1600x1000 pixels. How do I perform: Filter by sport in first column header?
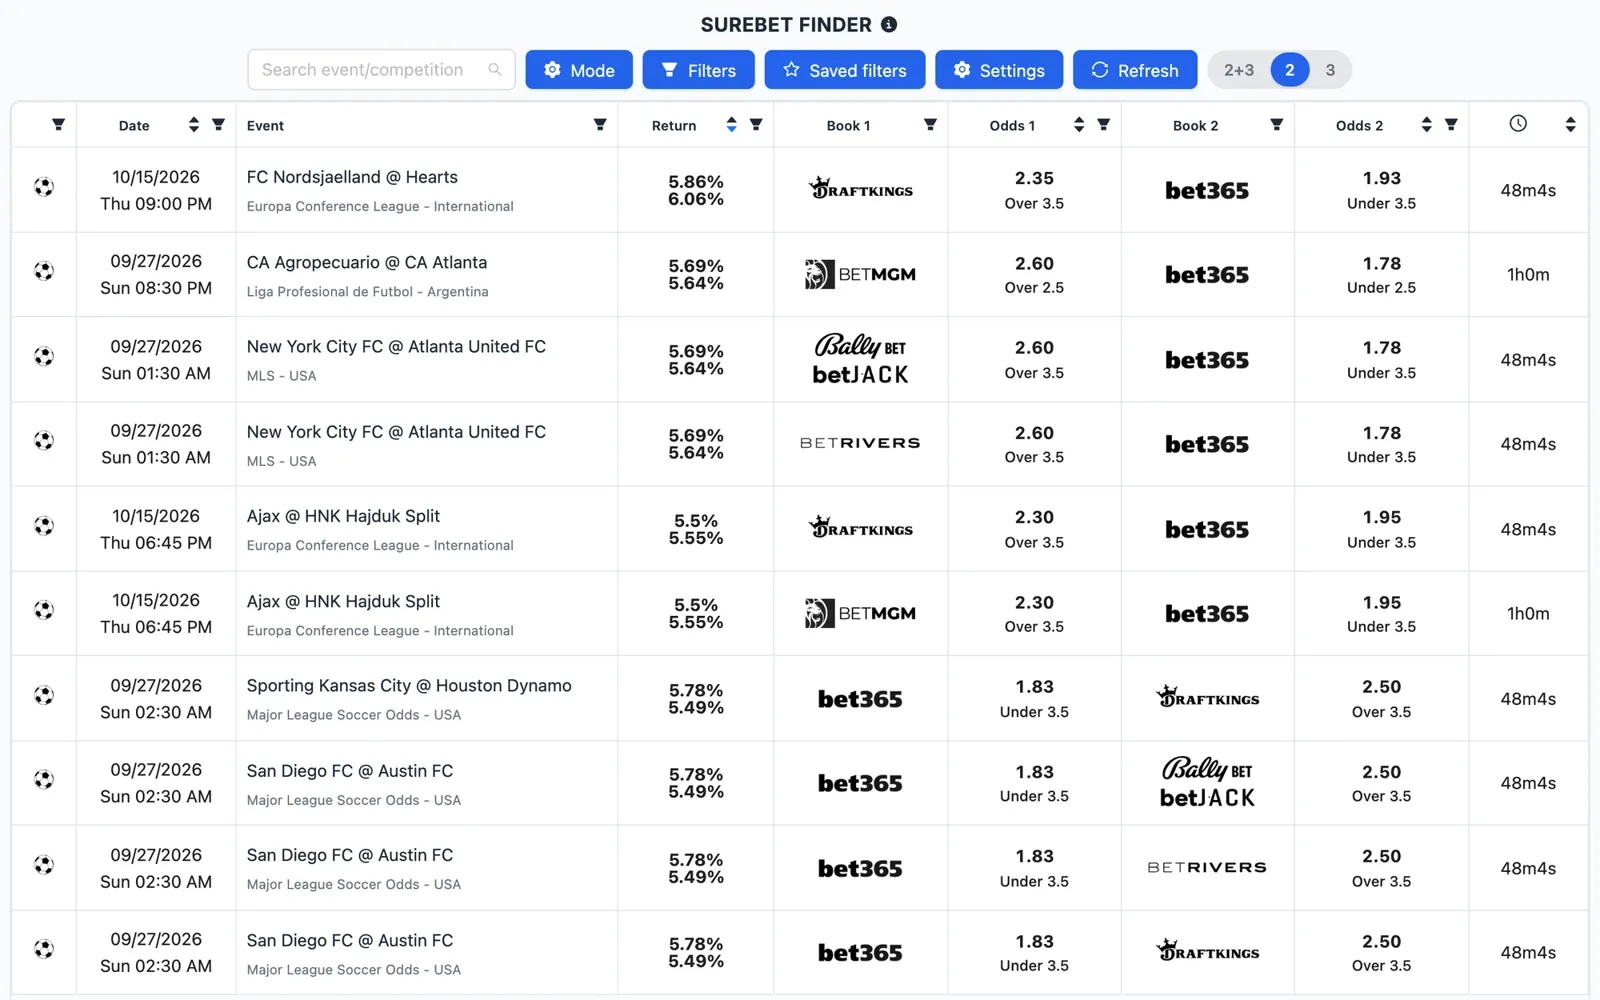click(x=58, y=125)
